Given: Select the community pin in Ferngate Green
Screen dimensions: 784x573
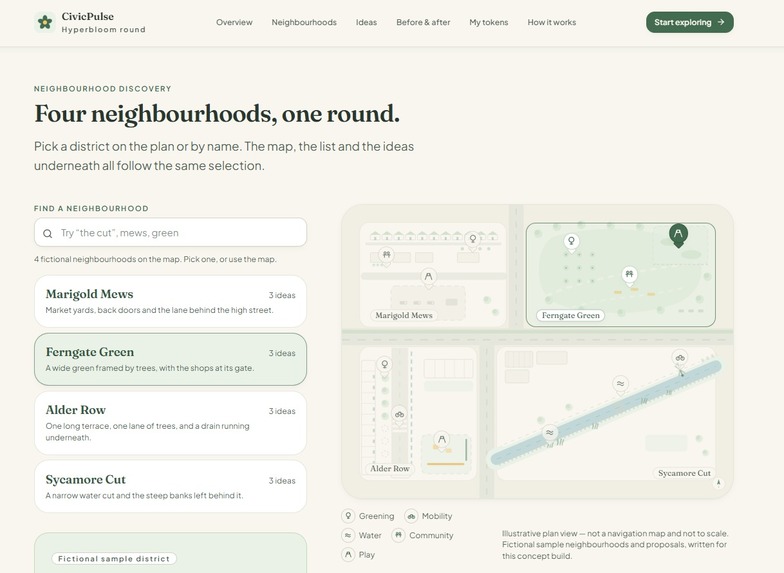Looking at the screenshot, I should coord(629,274).
